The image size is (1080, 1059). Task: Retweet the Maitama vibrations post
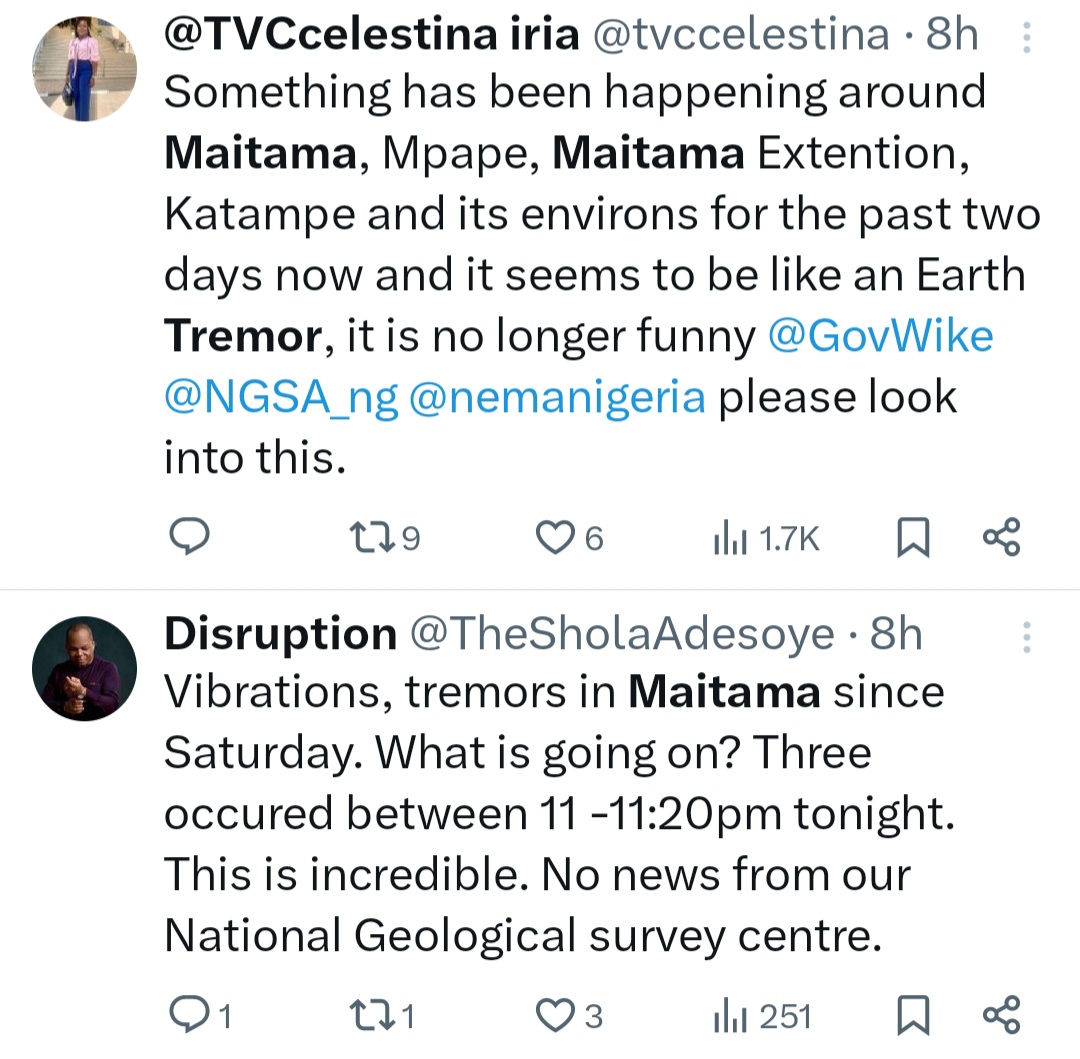pos(371,1016)
